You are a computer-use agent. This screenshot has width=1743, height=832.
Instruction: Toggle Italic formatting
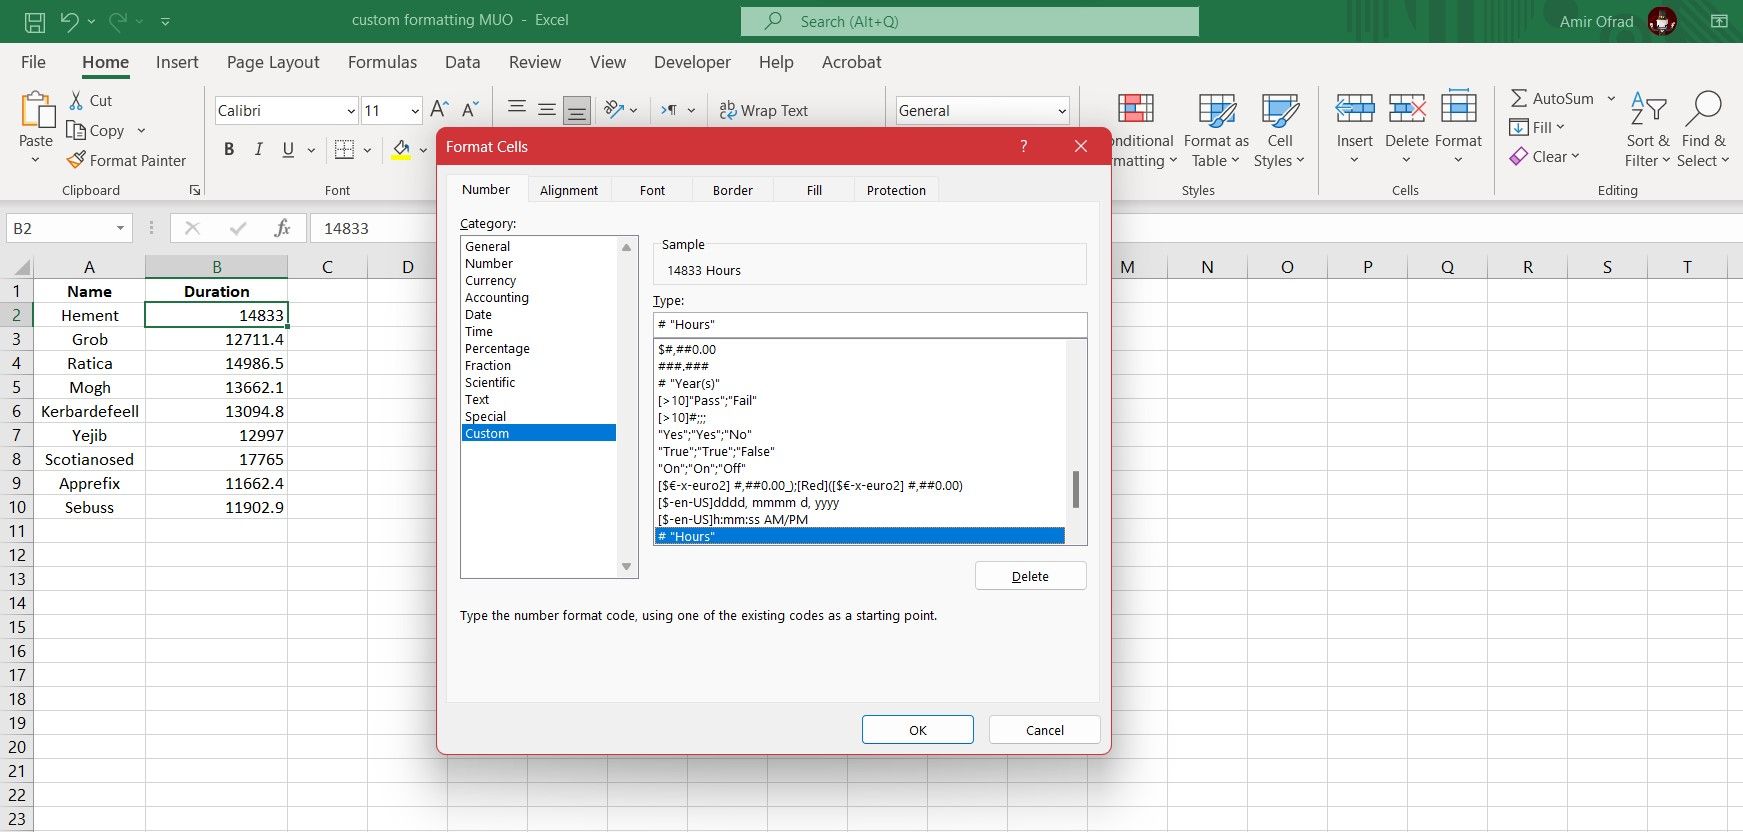(x=258, y=150)
